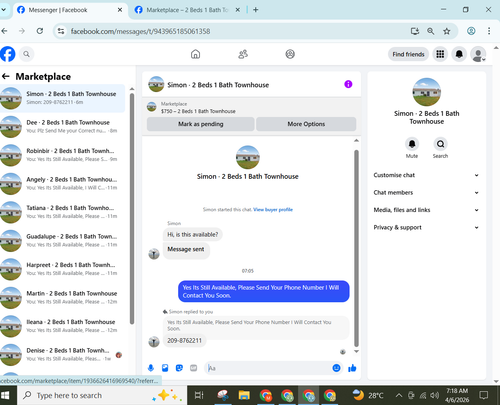
Task: Open Chrome zoom magnifier icon
Action: tap(431, 31)
